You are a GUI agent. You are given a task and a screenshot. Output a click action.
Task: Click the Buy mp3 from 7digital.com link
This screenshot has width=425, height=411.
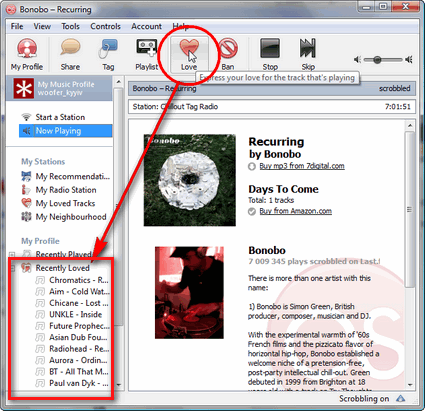pyautogui.click(x=302, y=166)
